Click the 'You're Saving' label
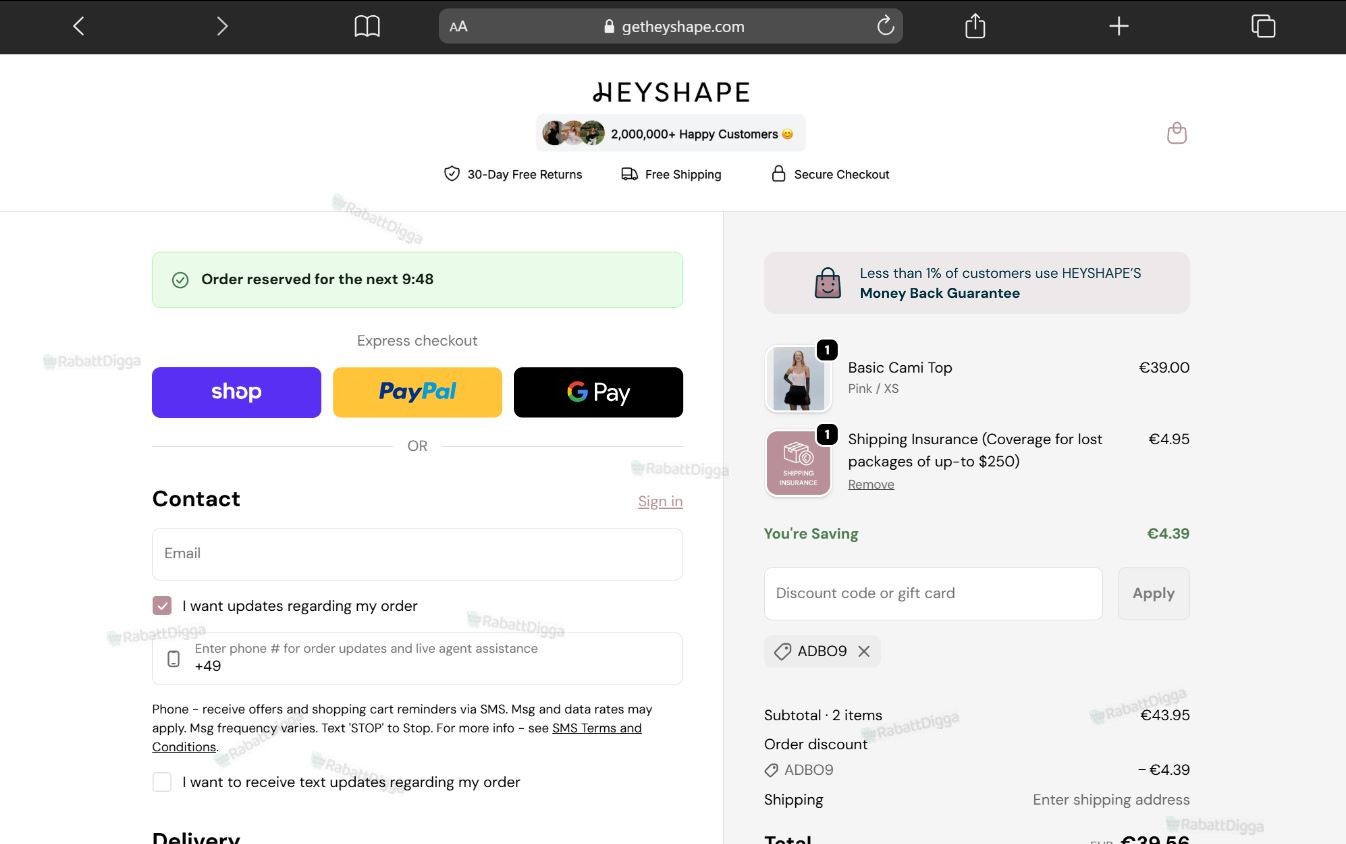This screenshot has width=1346, height=844. 811,534
